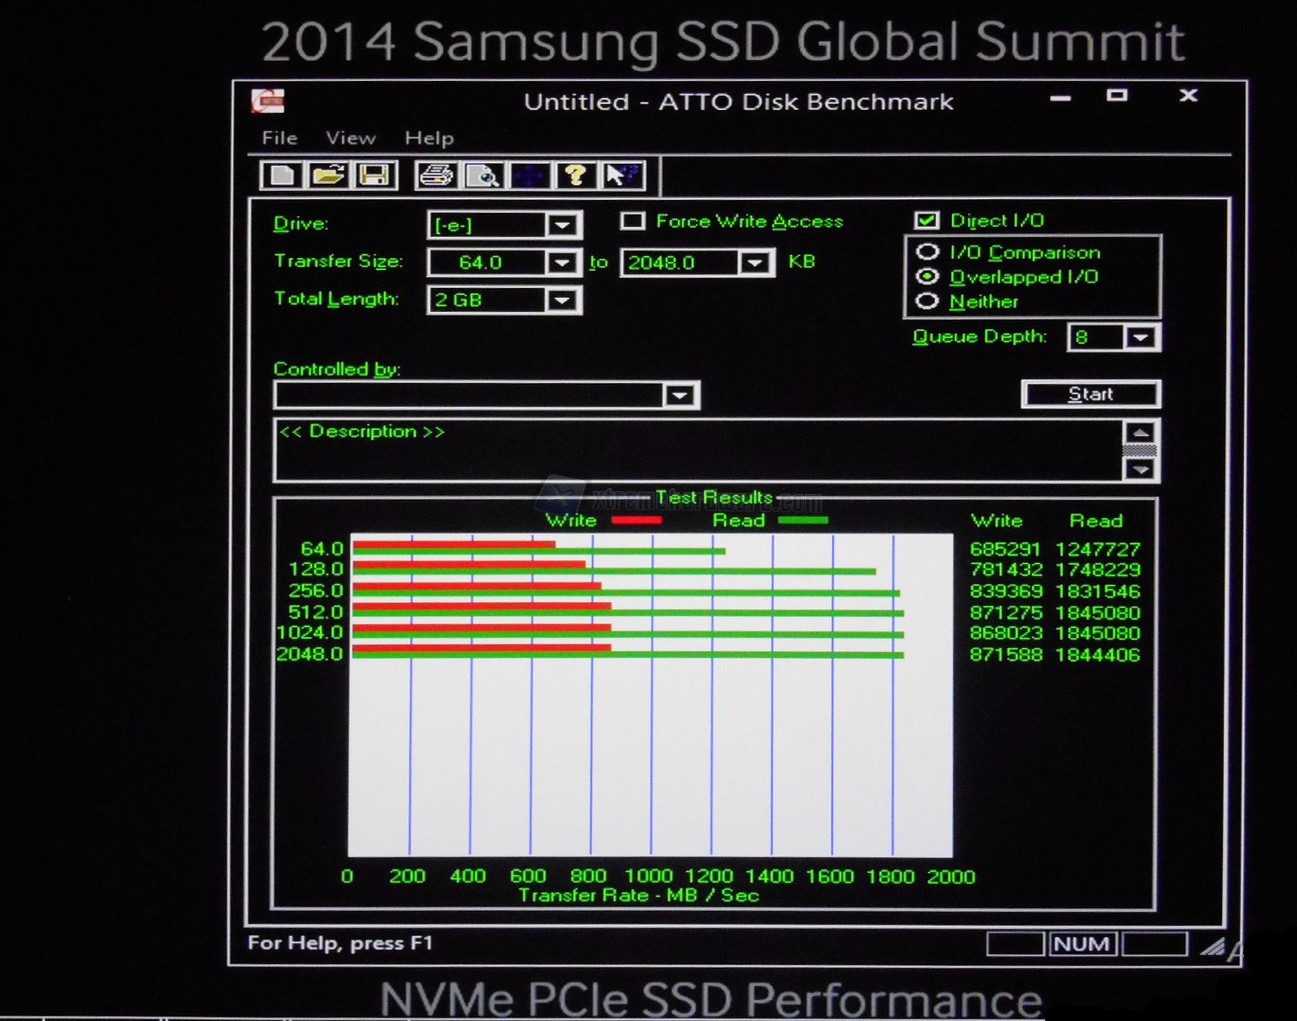Open the File menu
The height and width of the screenshot is (1021, 1297).
[x=279, y=138]
